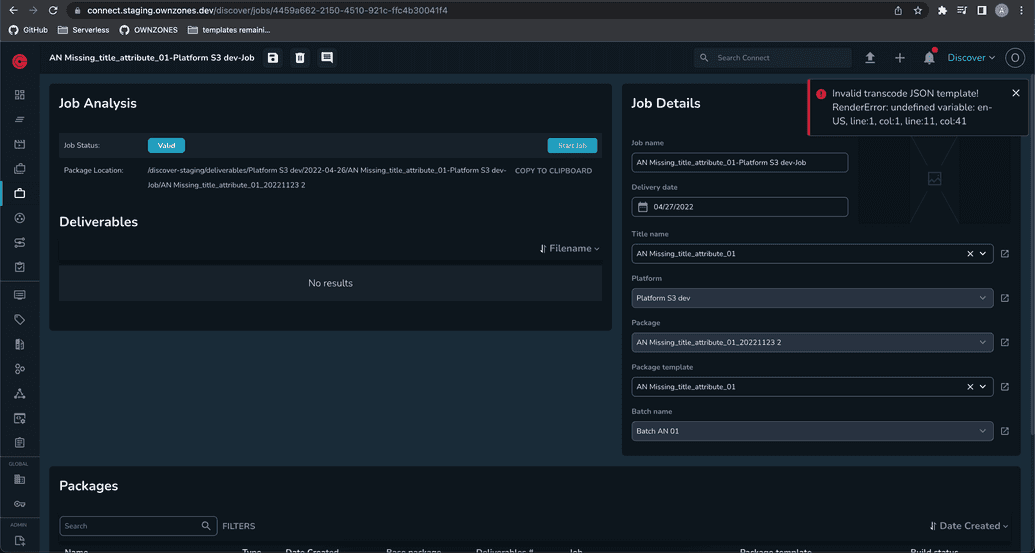This screenshot has width=1035, height=553.
Task: Expand the Title name dropdown arrow
Action: pyautogui.click(x=983, y=253)
